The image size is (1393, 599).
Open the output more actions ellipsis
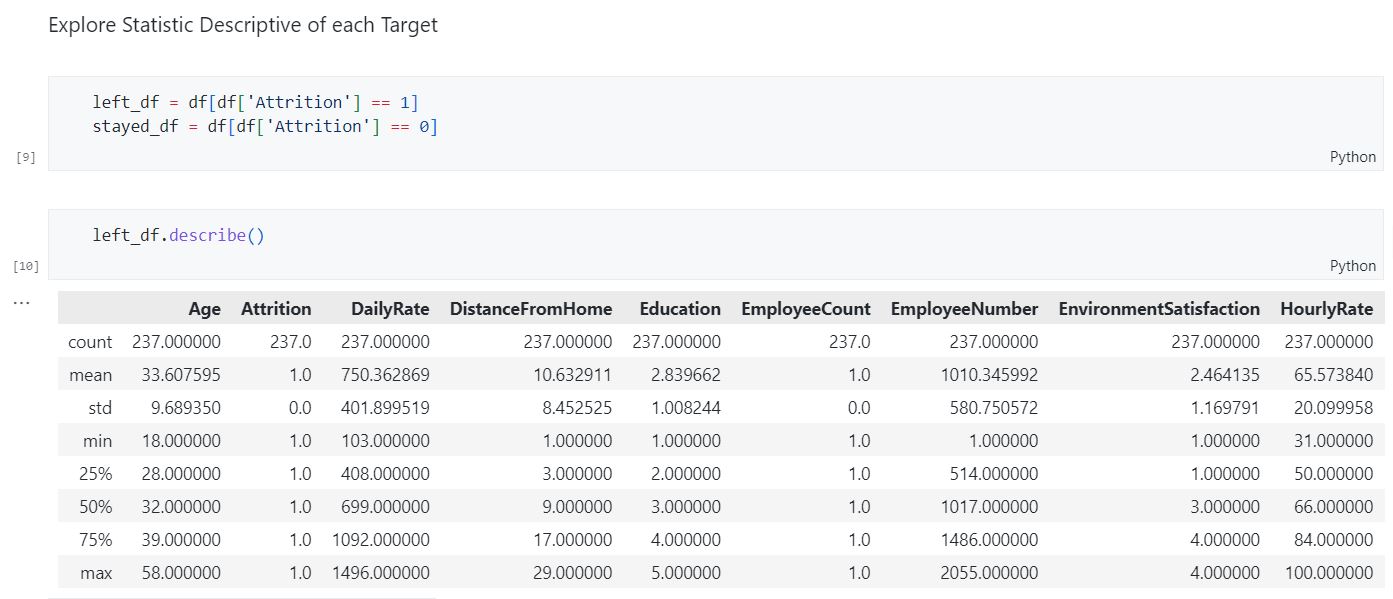click(21, 301)
